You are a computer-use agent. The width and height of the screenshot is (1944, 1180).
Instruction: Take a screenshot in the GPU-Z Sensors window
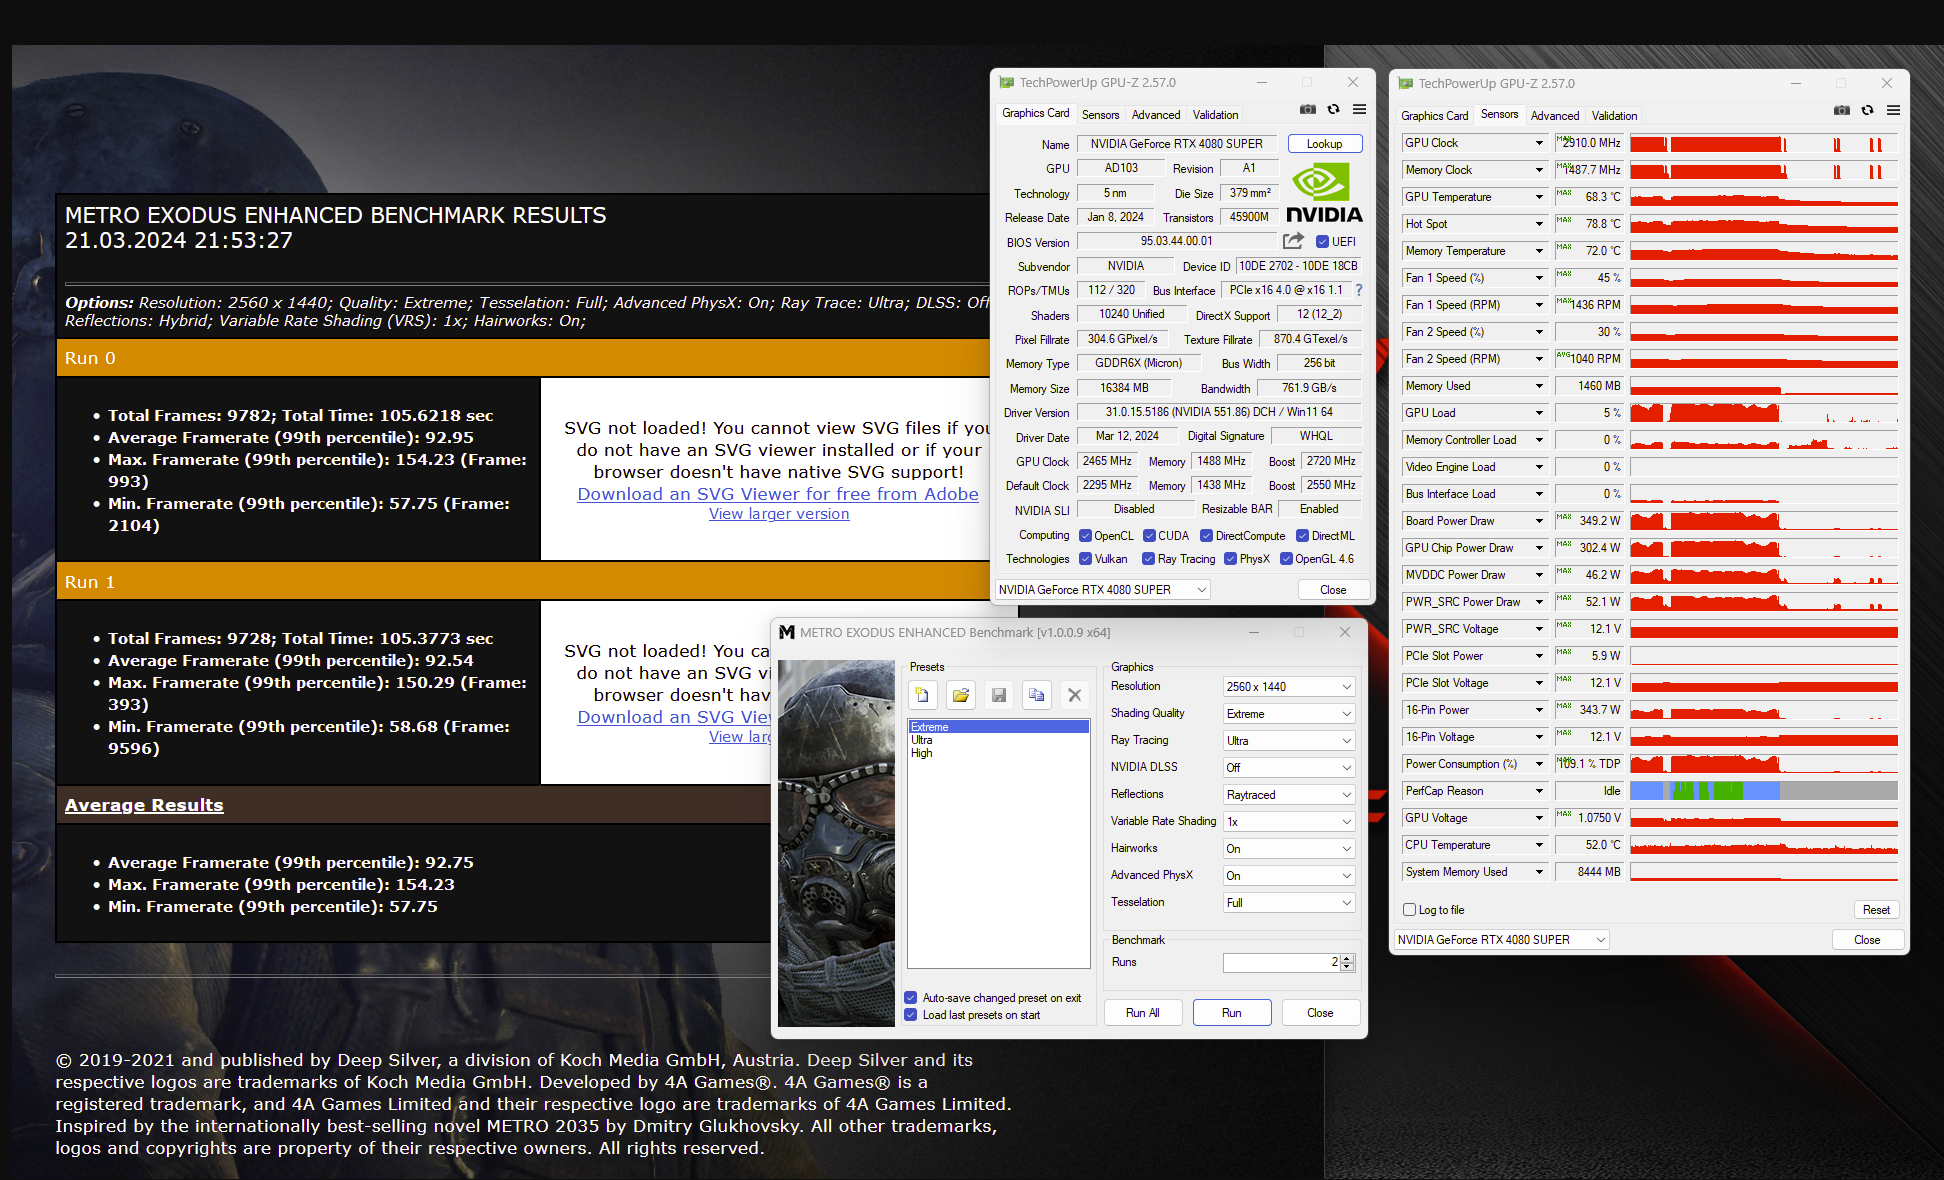click(x=1841, y=111)
